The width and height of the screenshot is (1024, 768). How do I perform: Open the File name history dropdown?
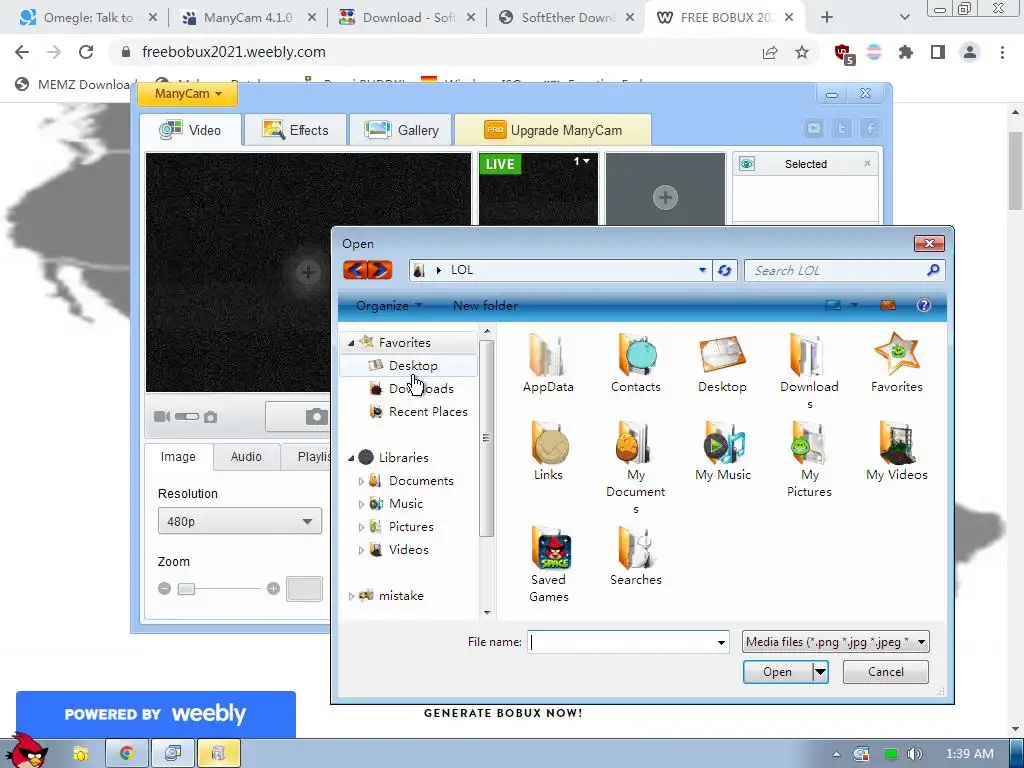tap(721, 642)
